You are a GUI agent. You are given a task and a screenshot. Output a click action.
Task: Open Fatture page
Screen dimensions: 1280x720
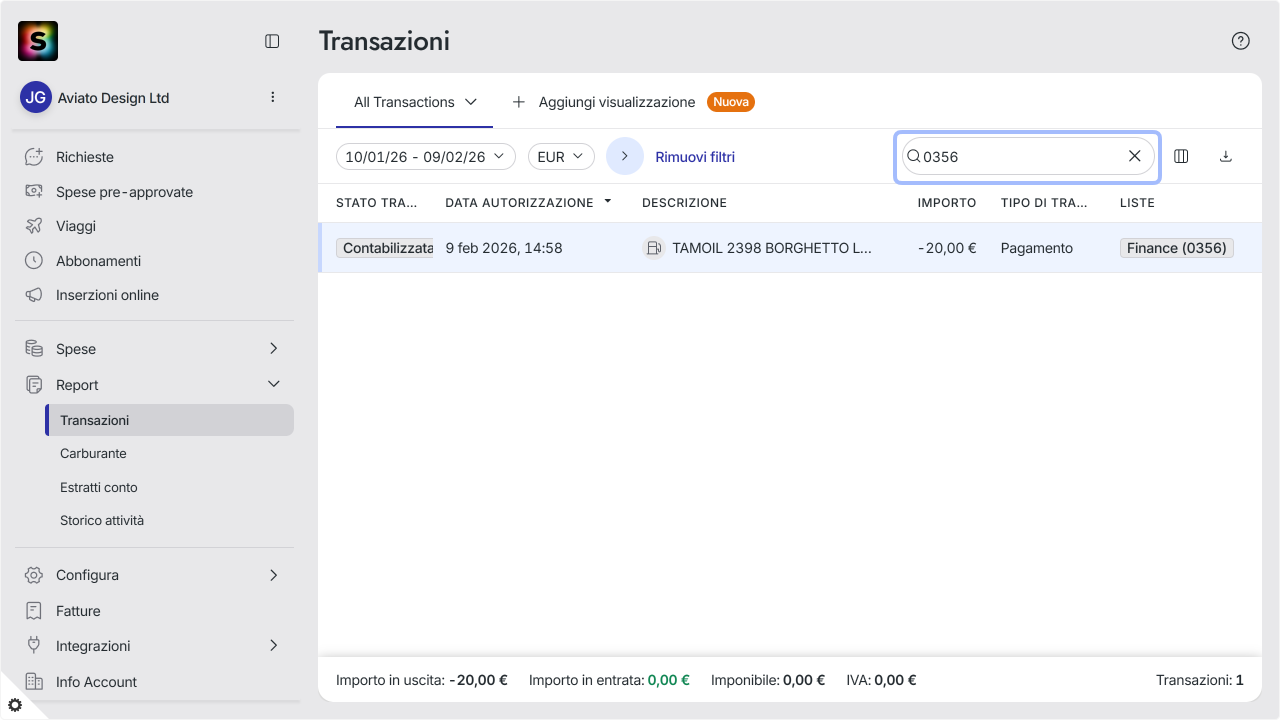click(x=78, y=611)
